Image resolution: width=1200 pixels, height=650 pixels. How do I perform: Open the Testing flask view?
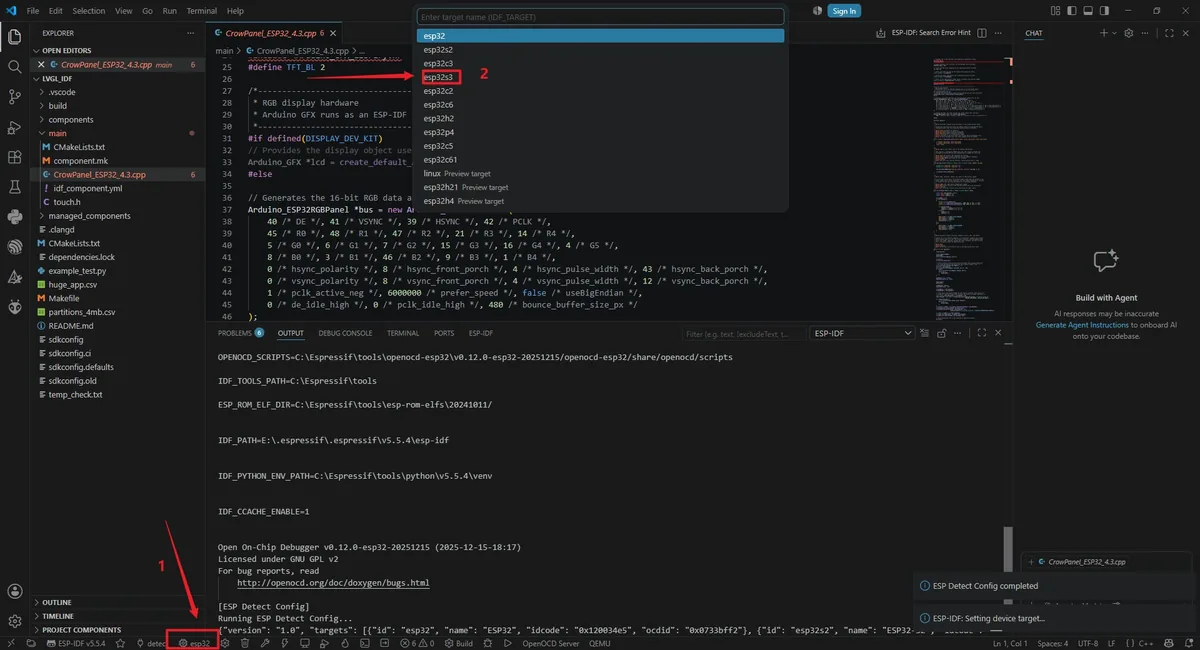(x=15, y=187)
